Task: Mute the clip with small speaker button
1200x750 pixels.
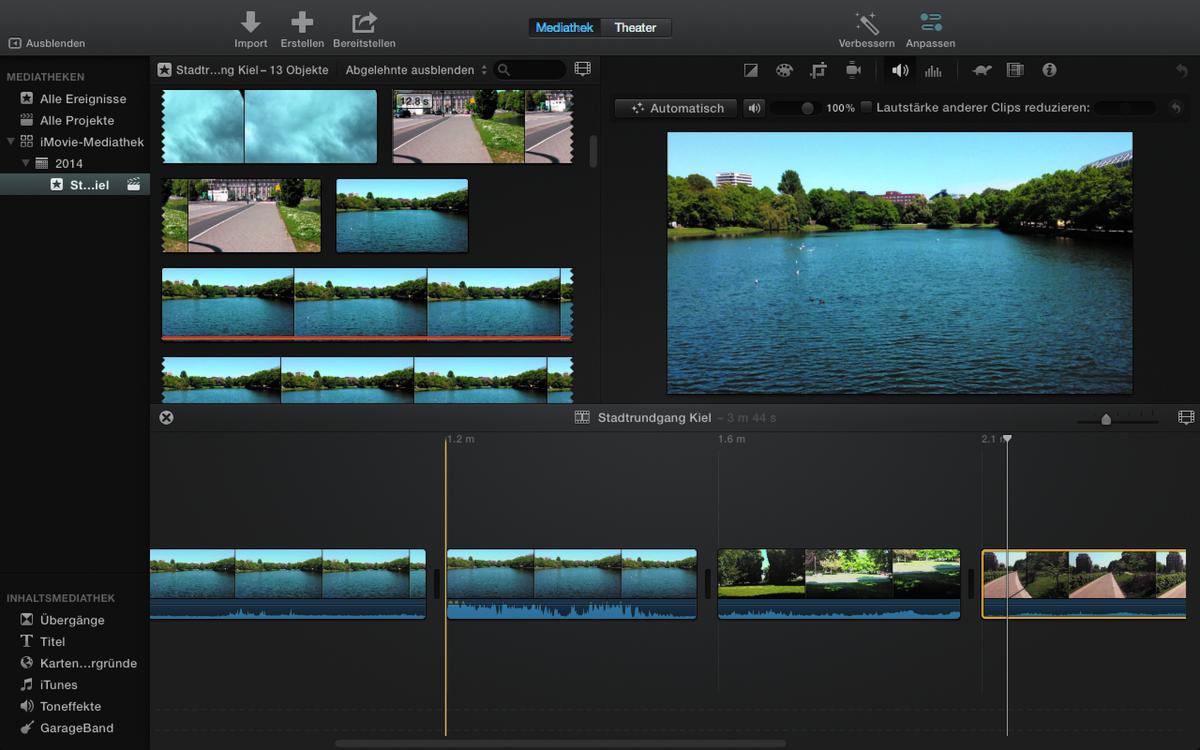Action: (x=754, y=108)
